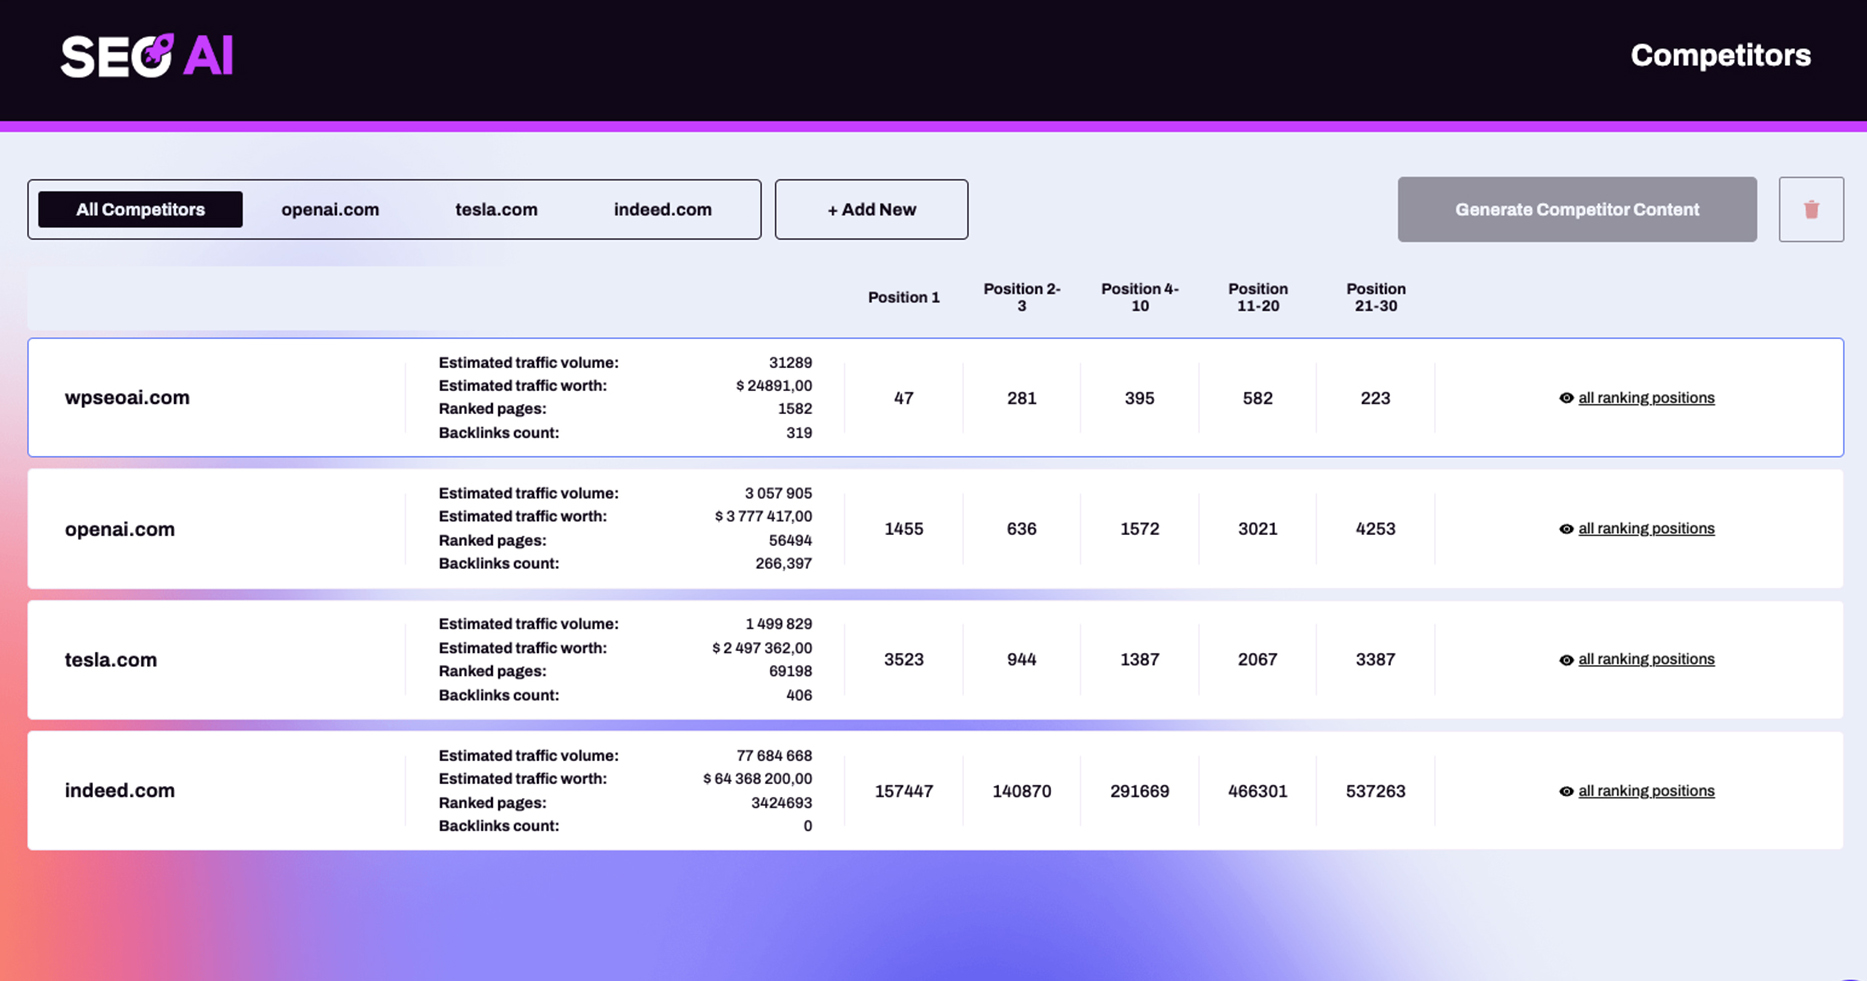The width and height of the screenshot is (1867, 981).
Task: Click tesla.com Position 11-20 value 2067
Action: 1258,660
